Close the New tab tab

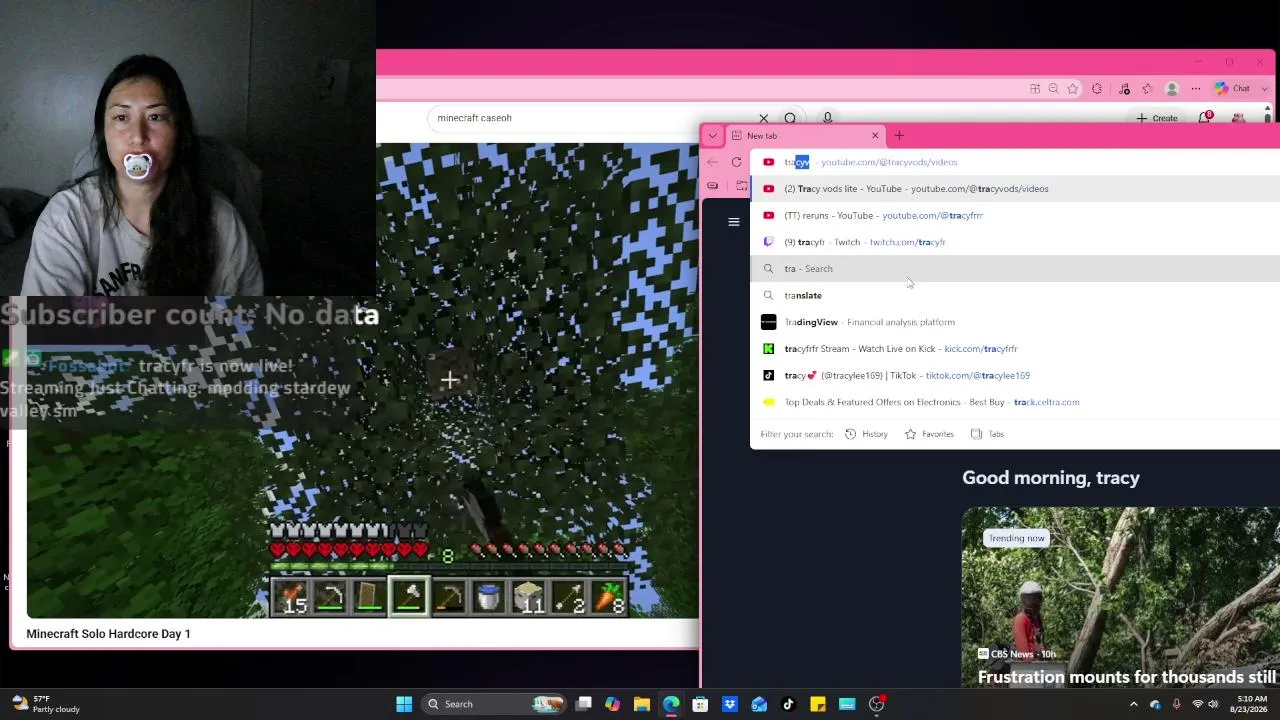pos(875,136)
